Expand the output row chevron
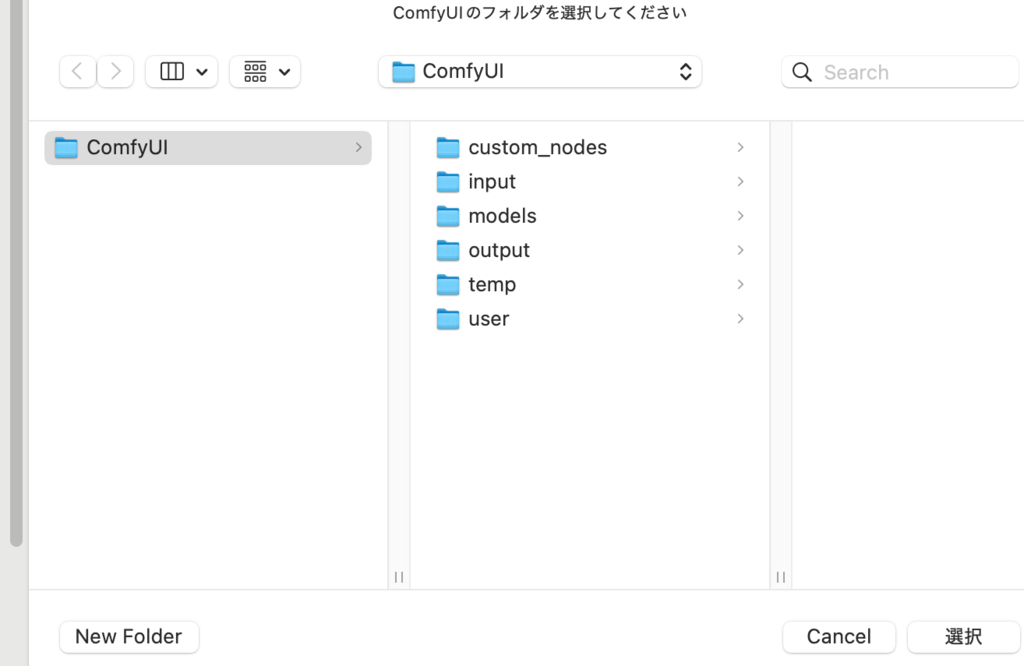Viewport: 1024px width, 666px height. point(741,250)
